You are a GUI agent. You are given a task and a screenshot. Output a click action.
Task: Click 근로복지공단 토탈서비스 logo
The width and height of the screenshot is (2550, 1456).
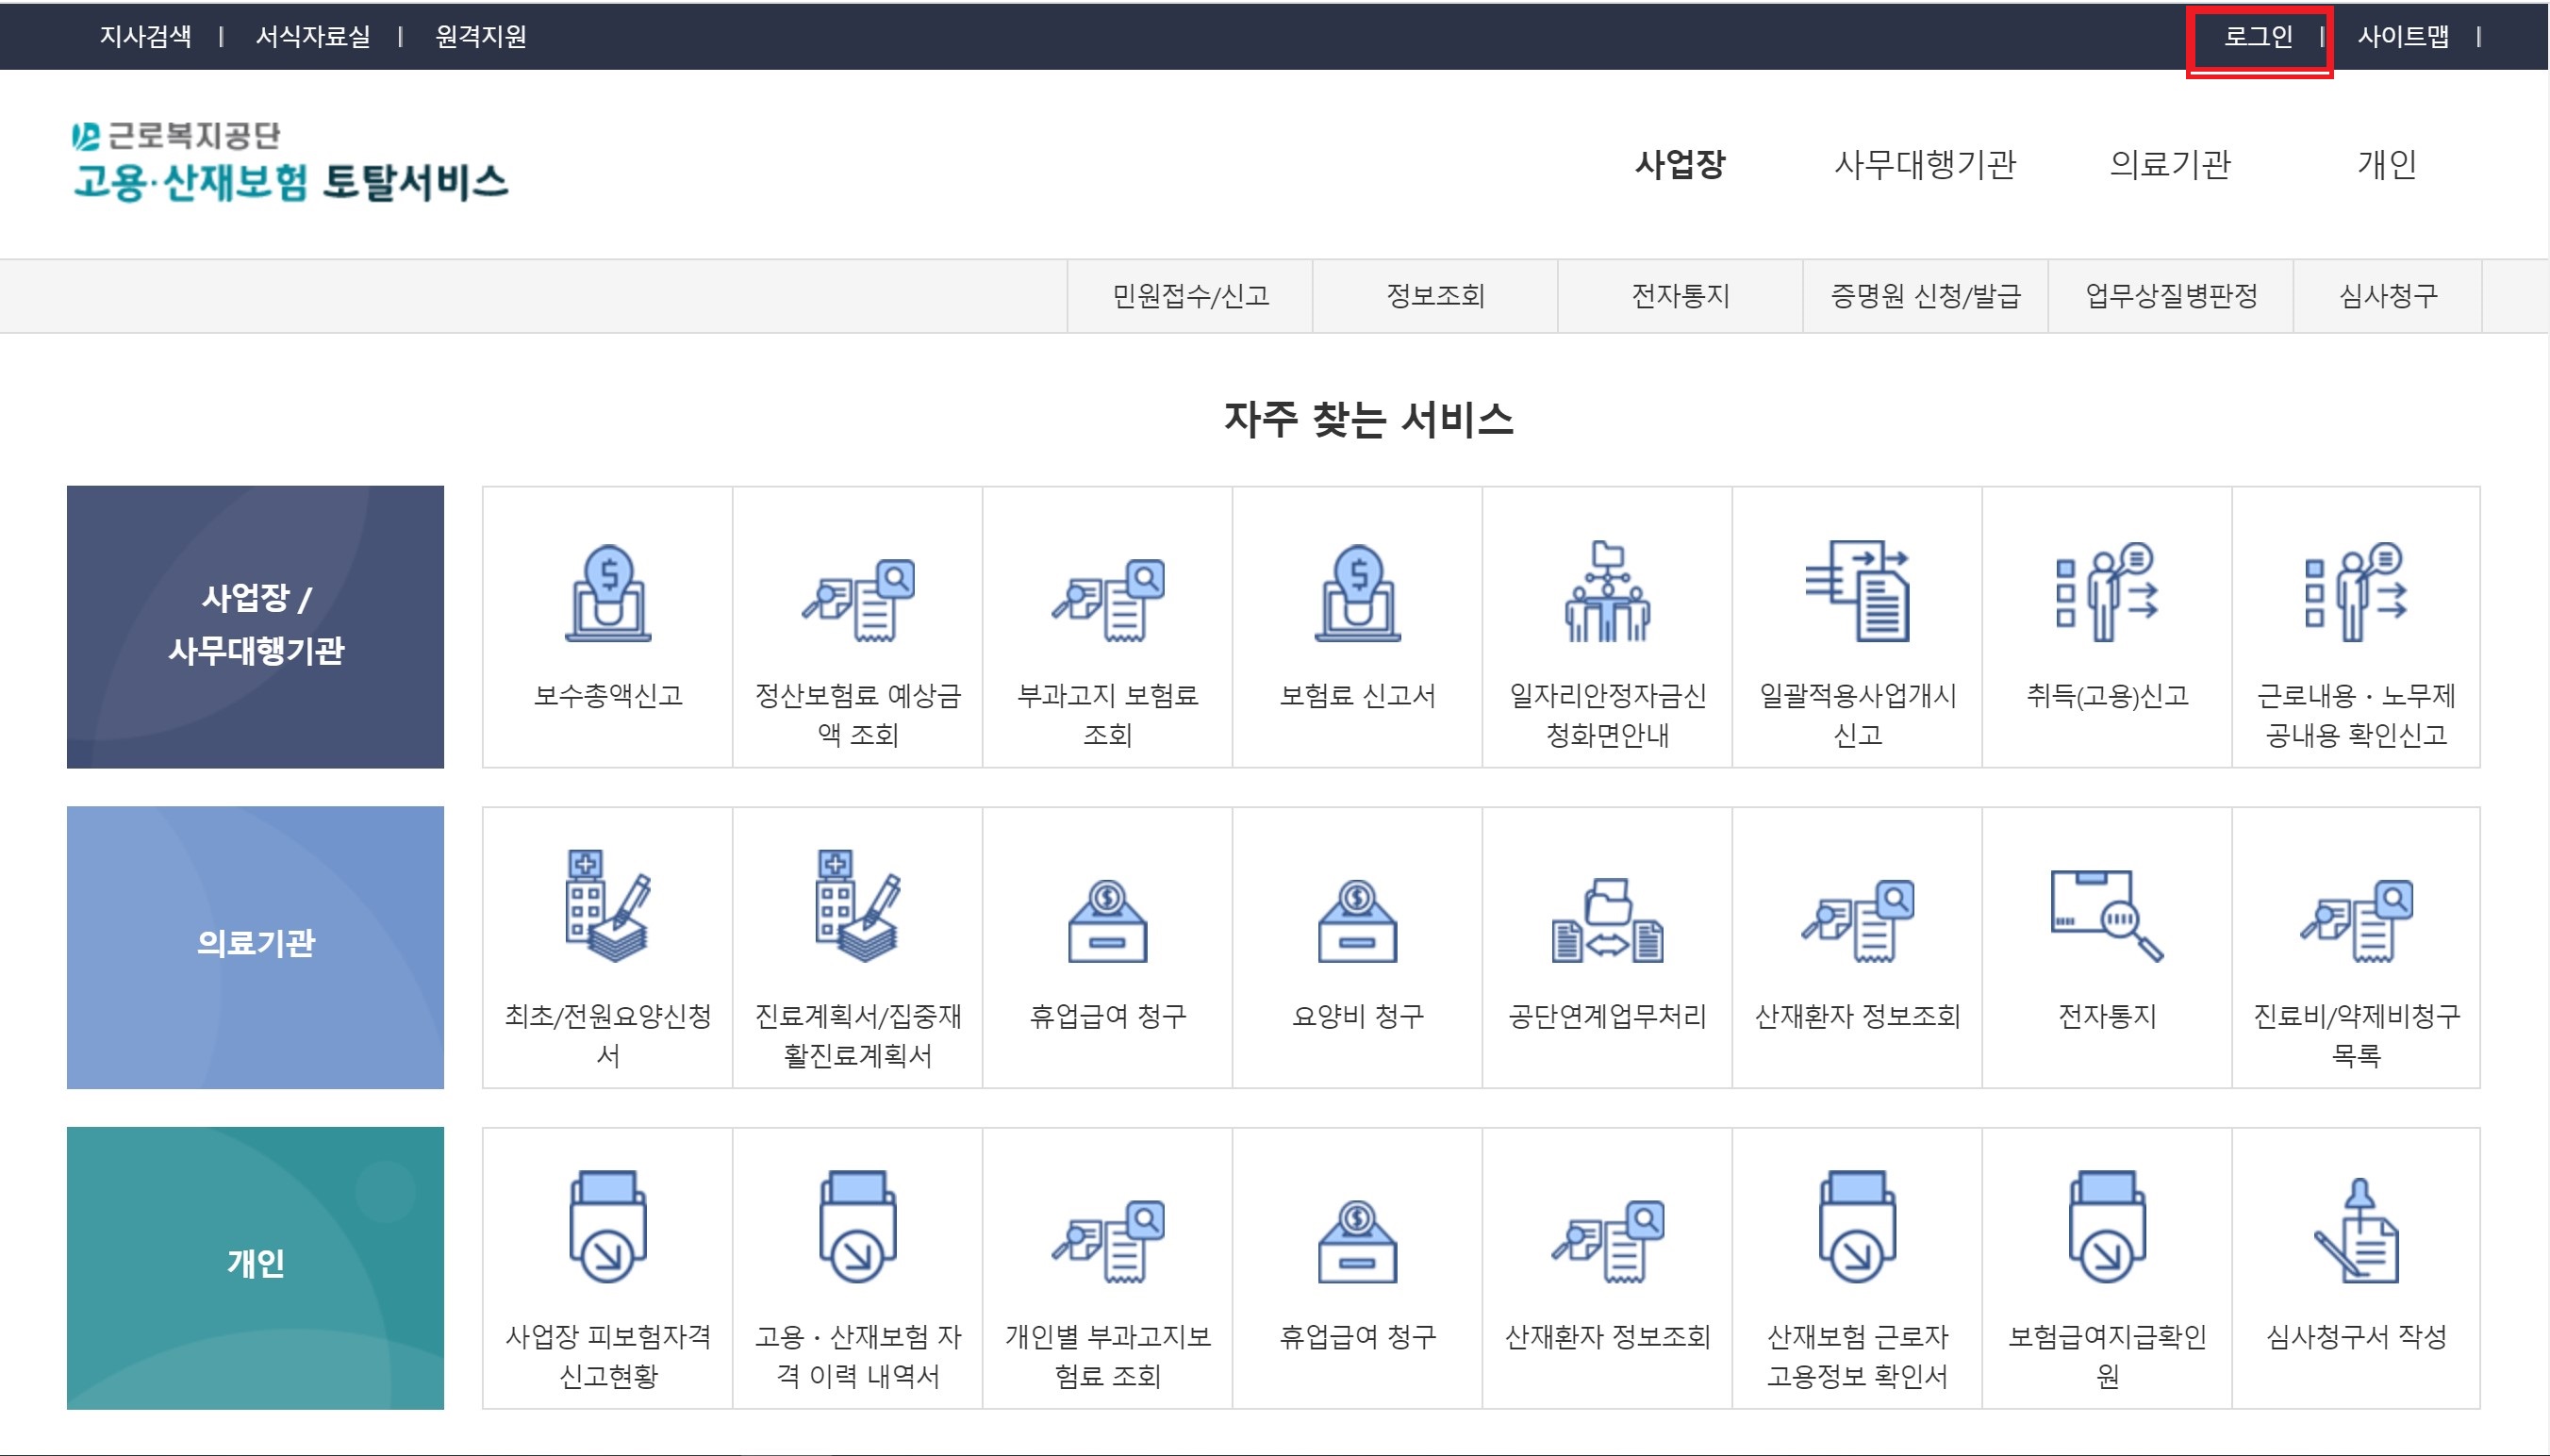coord(290,163)
